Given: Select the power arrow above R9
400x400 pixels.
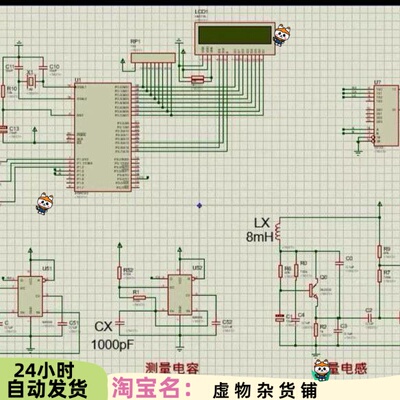Looking at the screenshot, I should pos(380,204).
